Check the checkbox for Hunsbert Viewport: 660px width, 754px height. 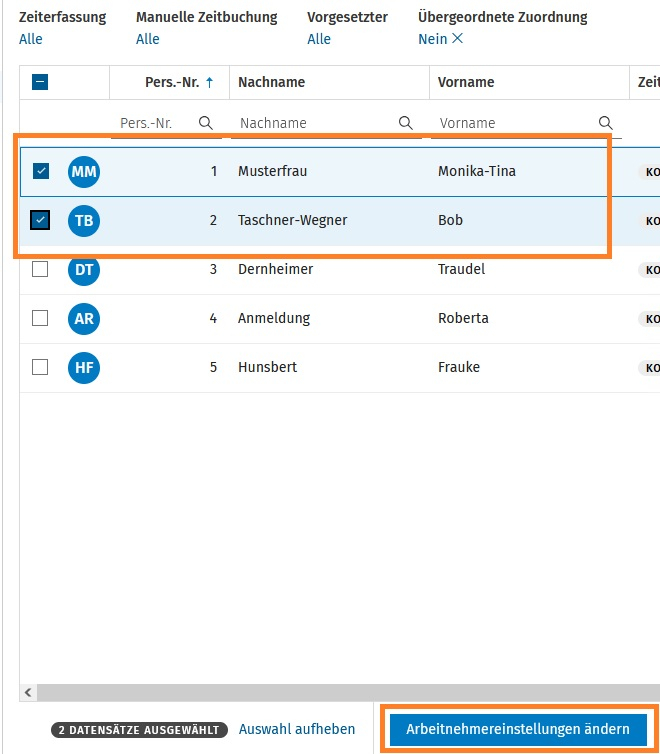40,367
